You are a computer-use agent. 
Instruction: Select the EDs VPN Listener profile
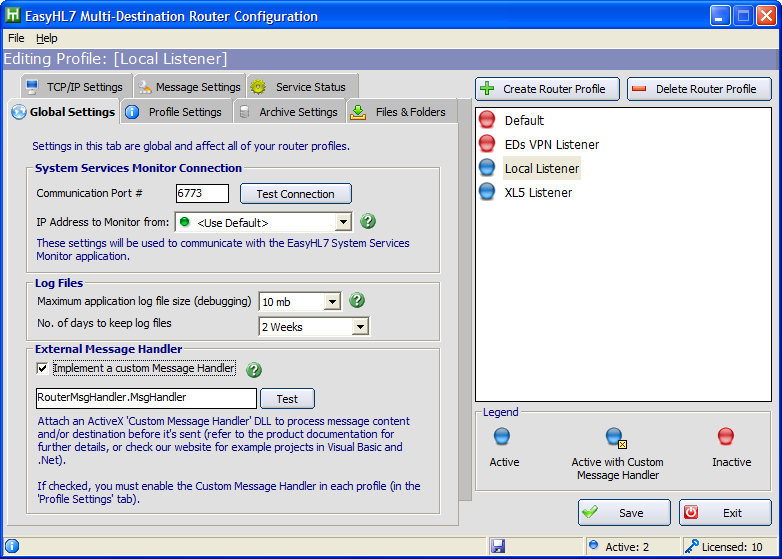552,144
